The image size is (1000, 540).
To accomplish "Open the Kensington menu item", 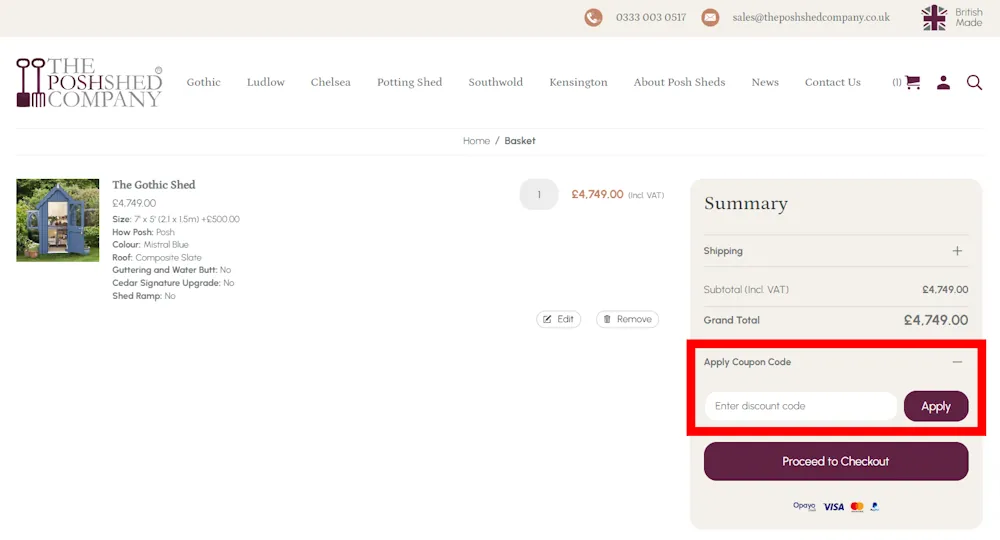I will point(578,82).
